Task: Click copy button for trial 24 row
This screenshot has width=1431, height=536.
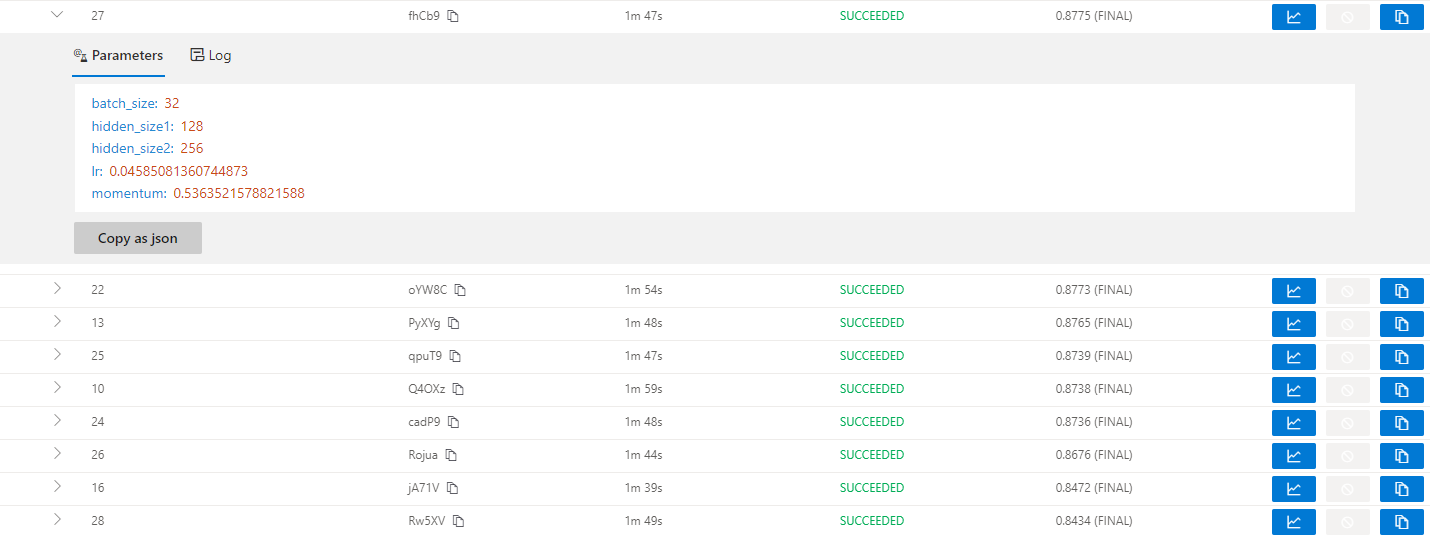Action: (x=1401, y=423)
